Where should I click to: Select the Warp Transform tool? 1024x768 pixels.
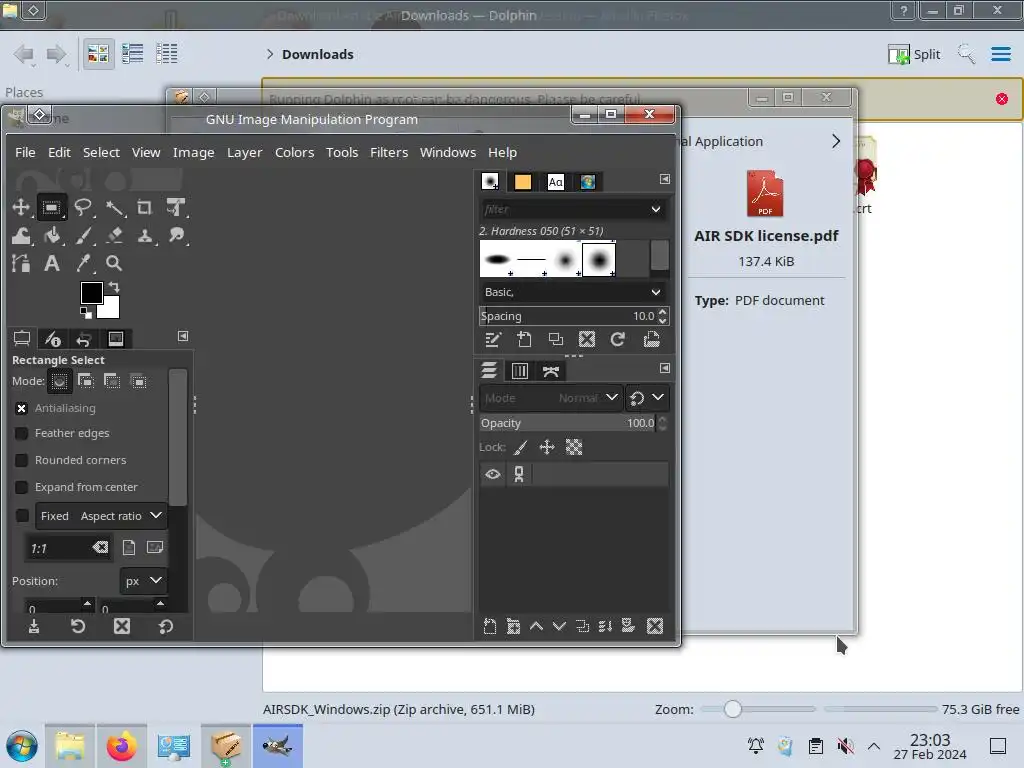click(21, 236)
